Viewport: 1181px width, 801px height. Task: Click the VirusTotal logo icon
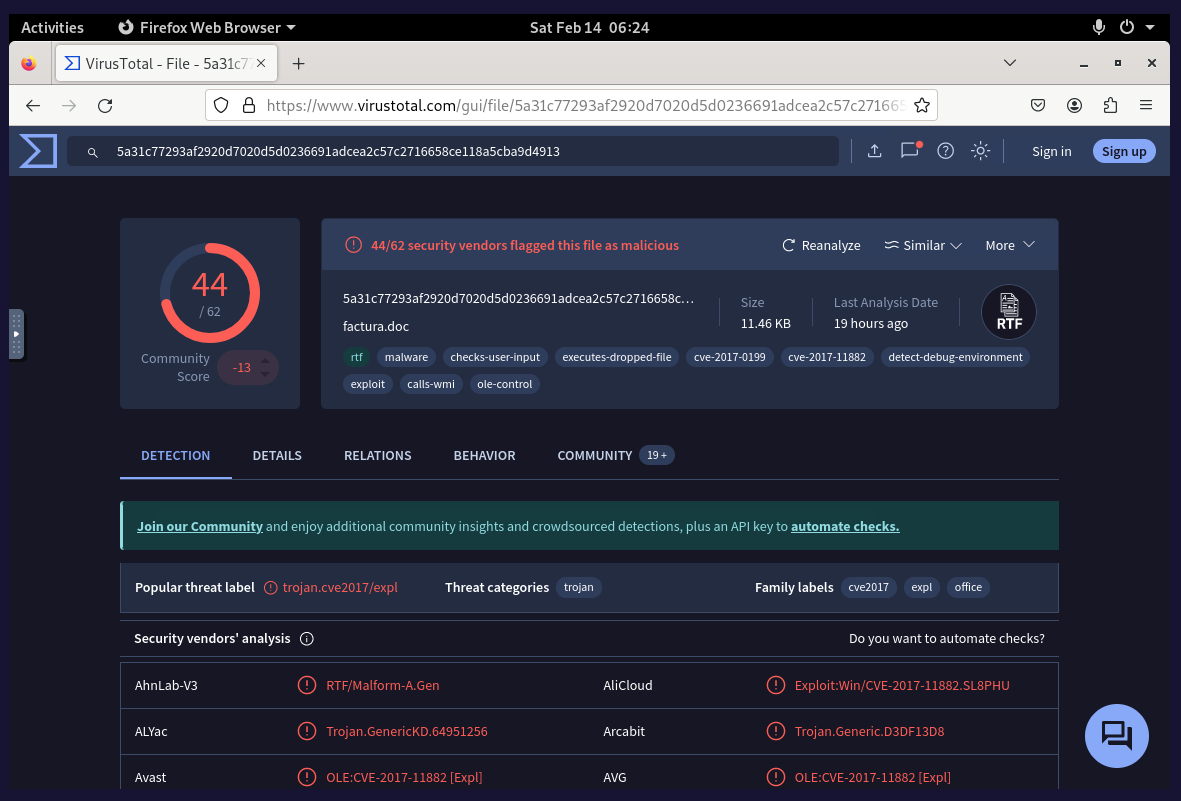[38, 151]
